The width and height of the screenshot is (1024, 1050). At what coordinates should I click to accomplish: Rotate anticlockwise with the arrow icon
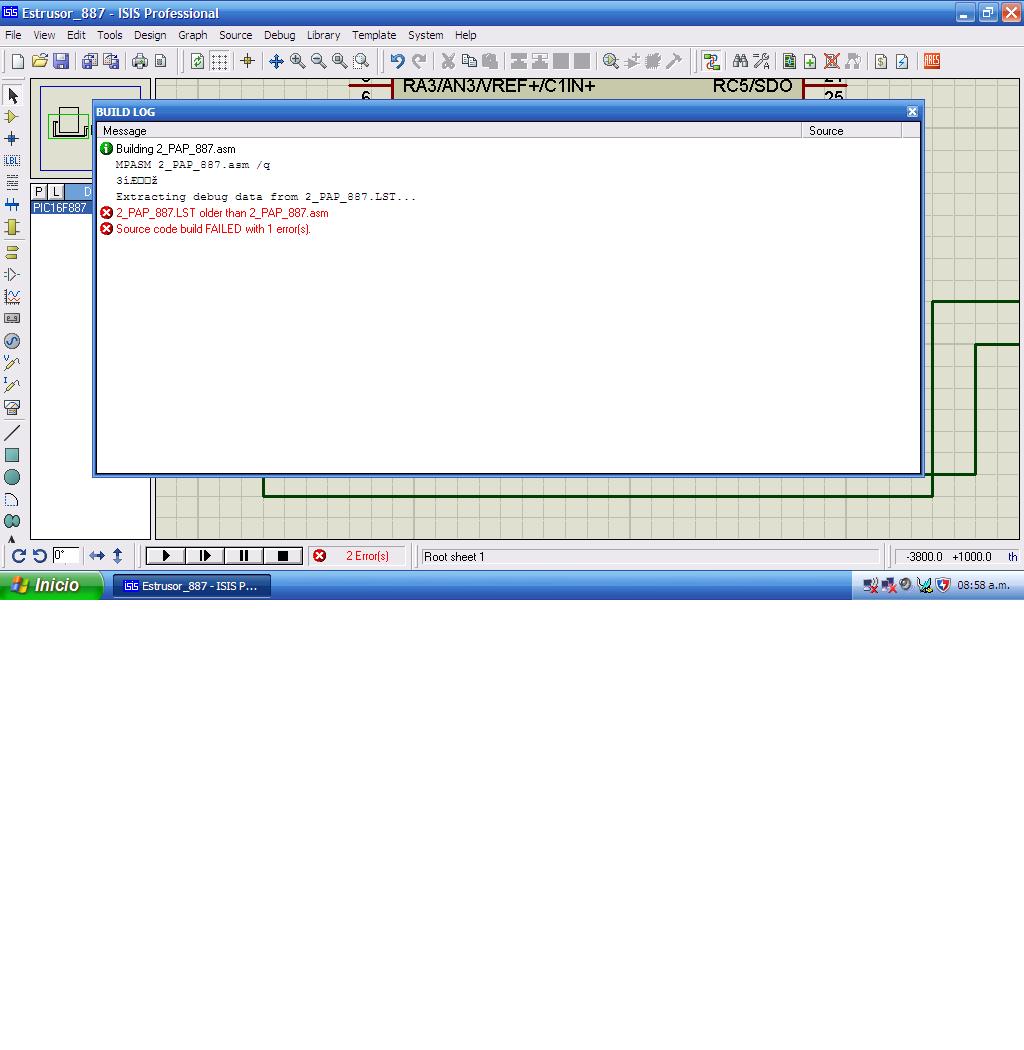[40, 556]
